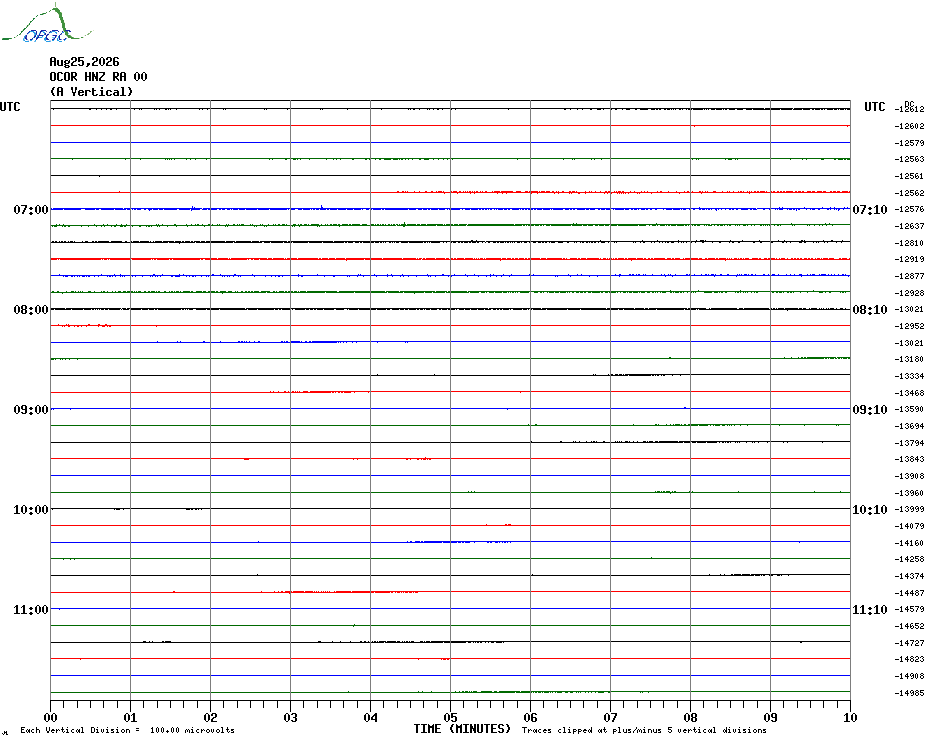Click the 10 minute tick on bottom axis
The width and height of the screenshot is (930, 744).
(x=850, y=717)
